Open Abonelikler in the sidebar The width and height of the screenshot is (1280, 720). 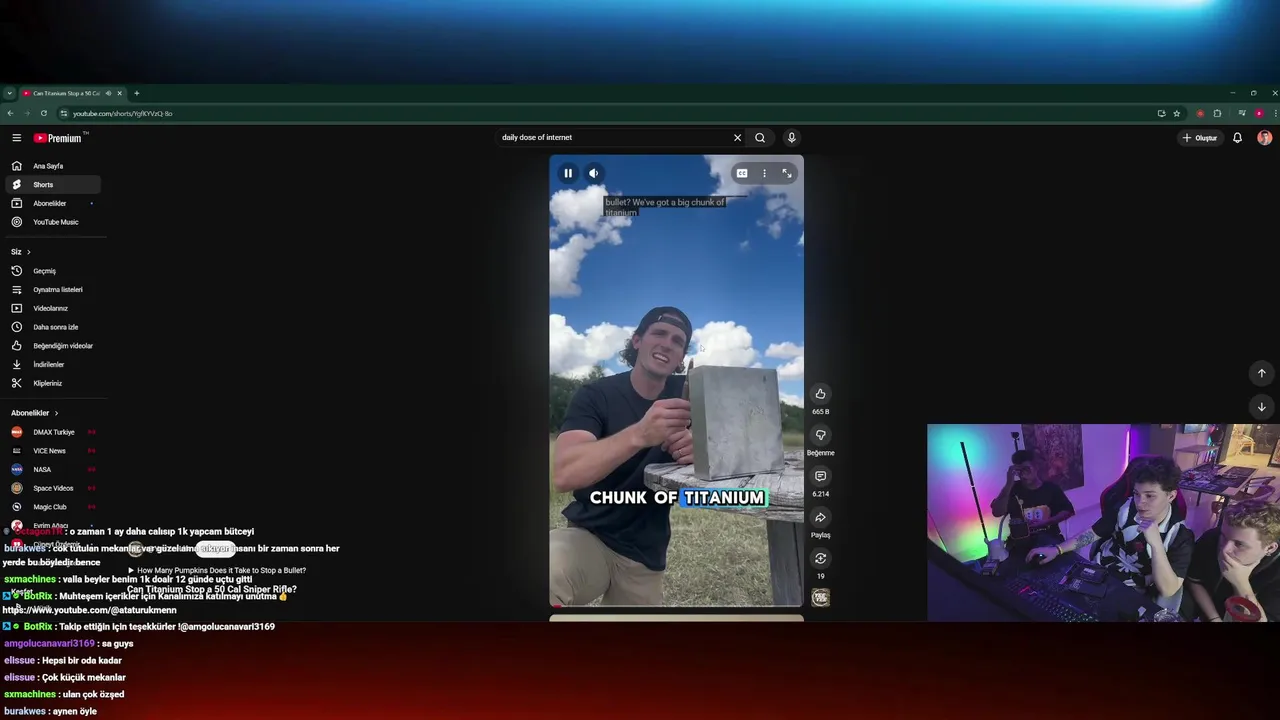point(53,203)
